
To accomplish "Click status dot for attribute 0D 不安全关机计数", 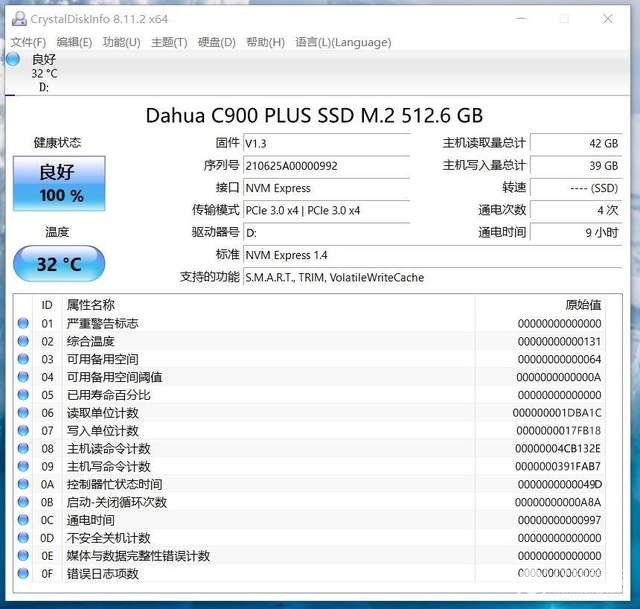I will (23, 538).
